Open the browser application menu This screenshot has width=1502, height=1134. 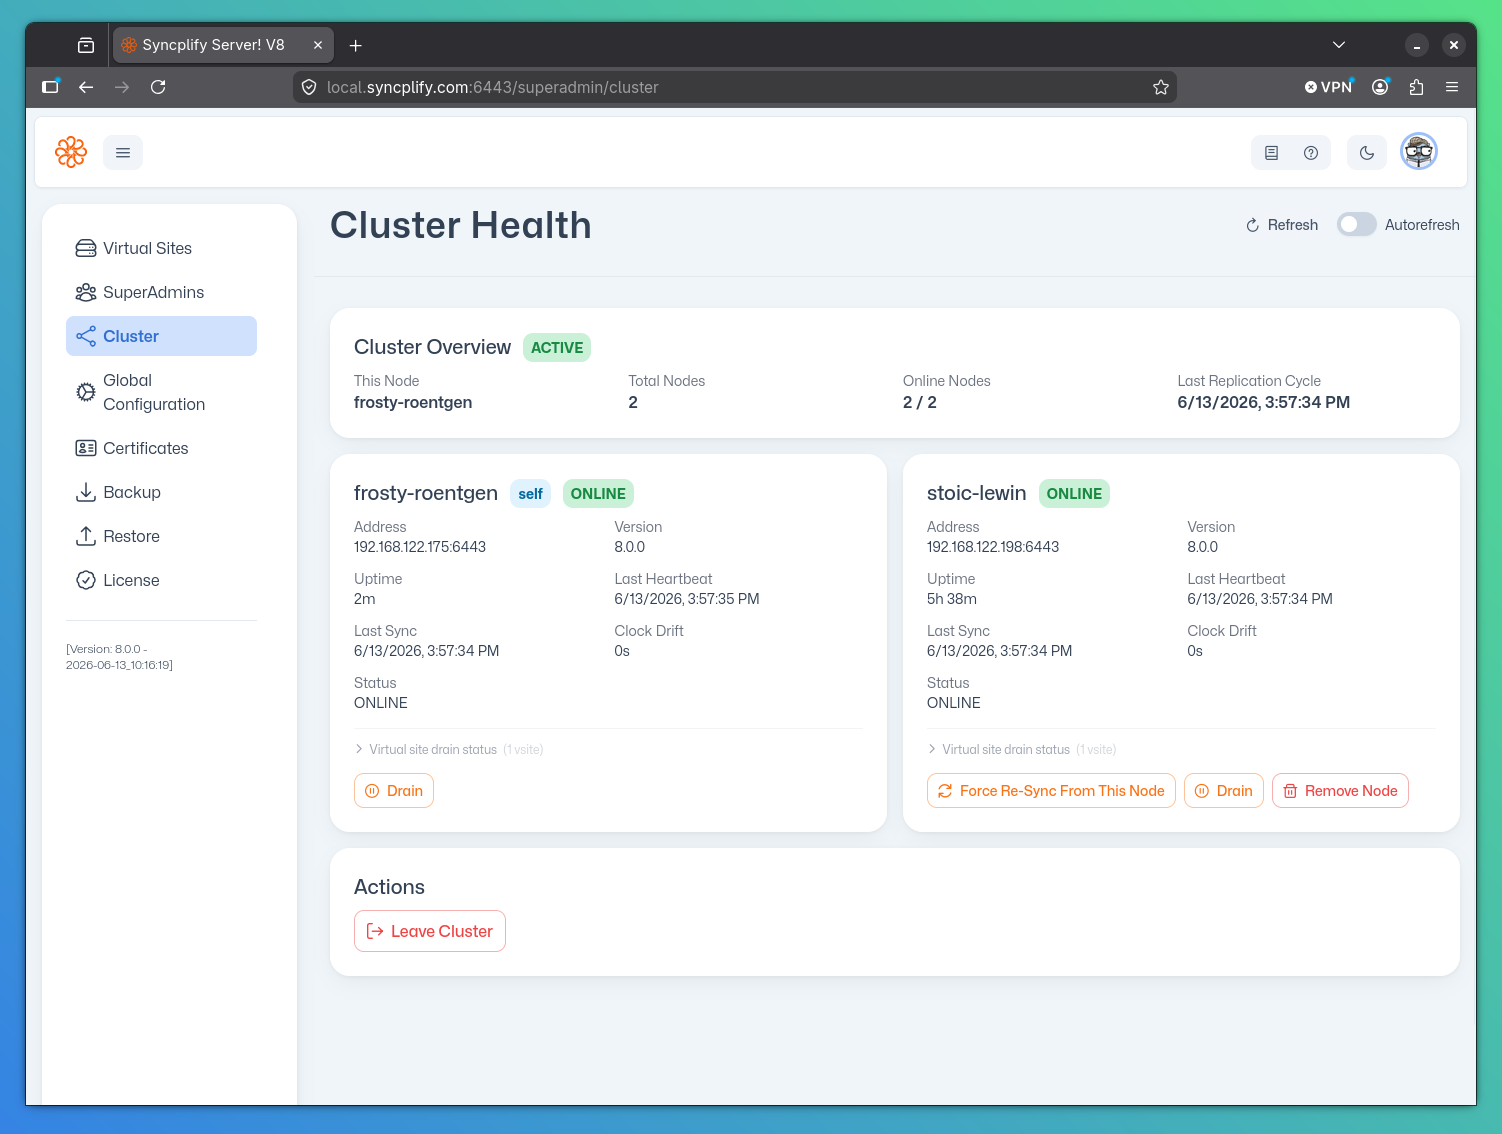pyautogui.click(x=1452, y=87)
